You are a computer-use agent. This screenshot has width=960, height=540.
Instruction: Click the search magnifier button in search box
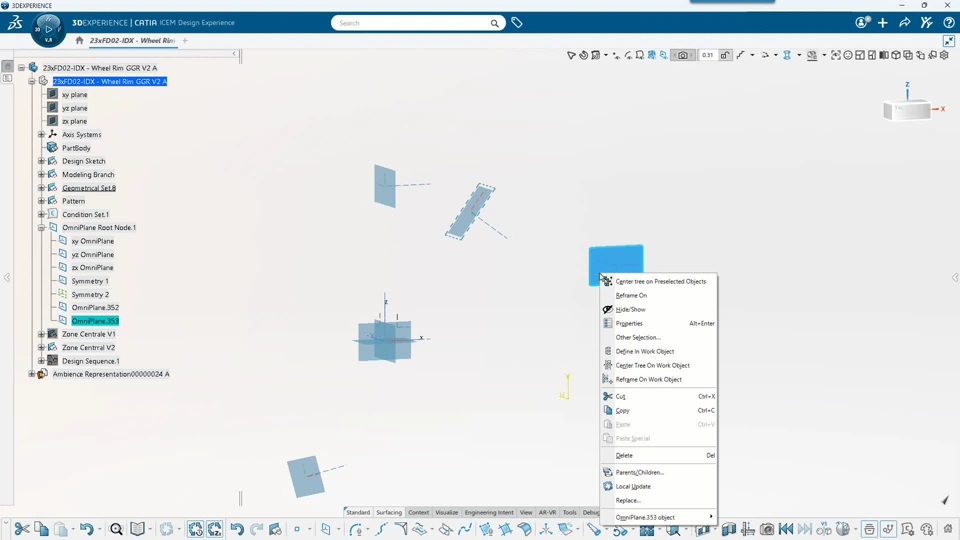(494, 23)
